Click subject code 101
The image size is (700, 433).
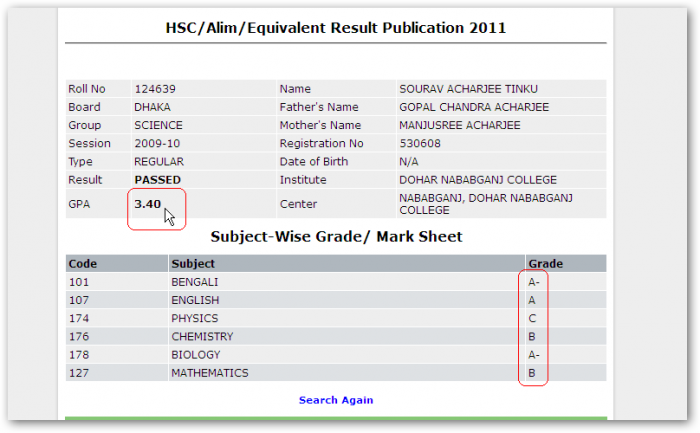(x=79, y=282)
